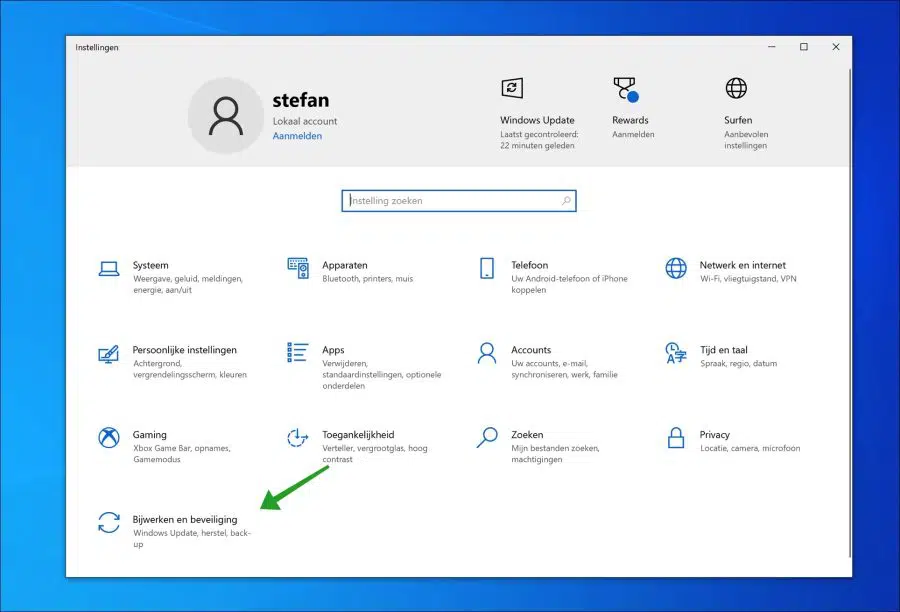Open Persoonlijke instellingen title

click(x=184, y=350)
